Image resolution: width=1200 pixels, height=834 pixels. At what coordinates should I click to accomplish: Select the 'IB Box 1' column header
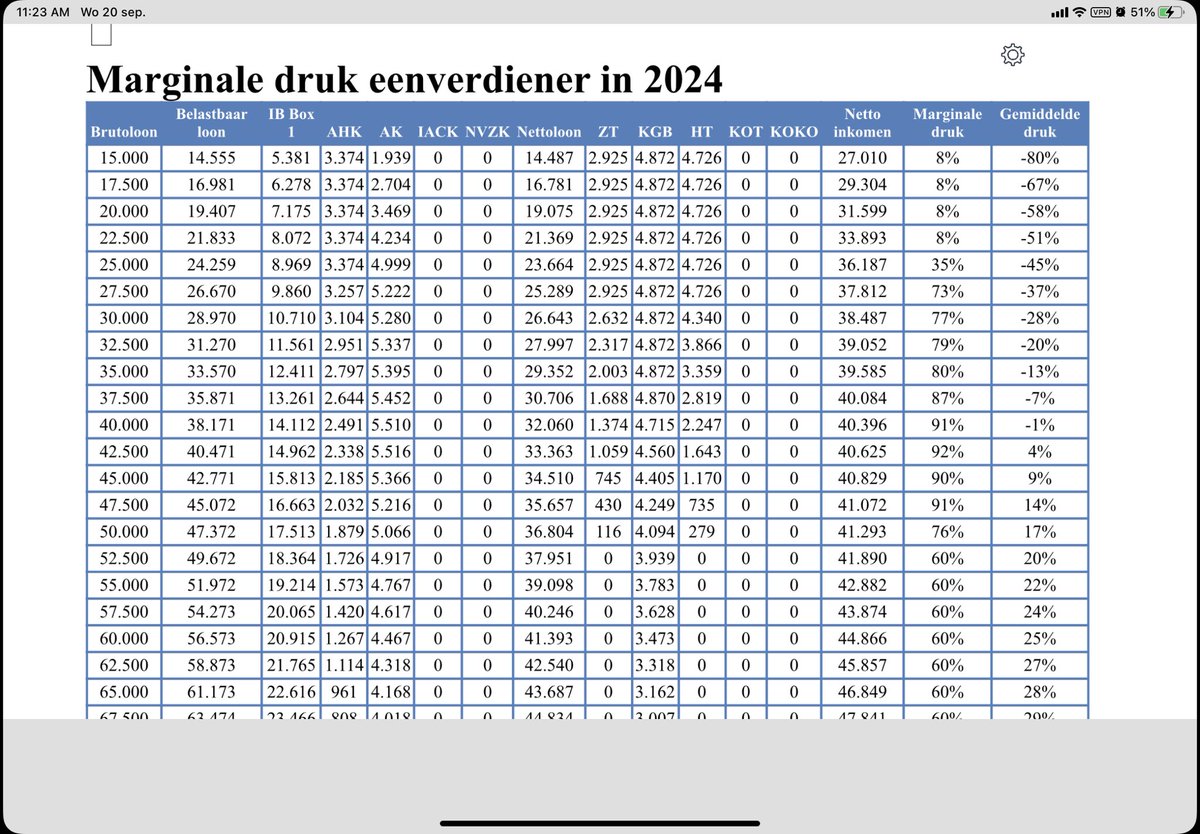tap(292, 123)
